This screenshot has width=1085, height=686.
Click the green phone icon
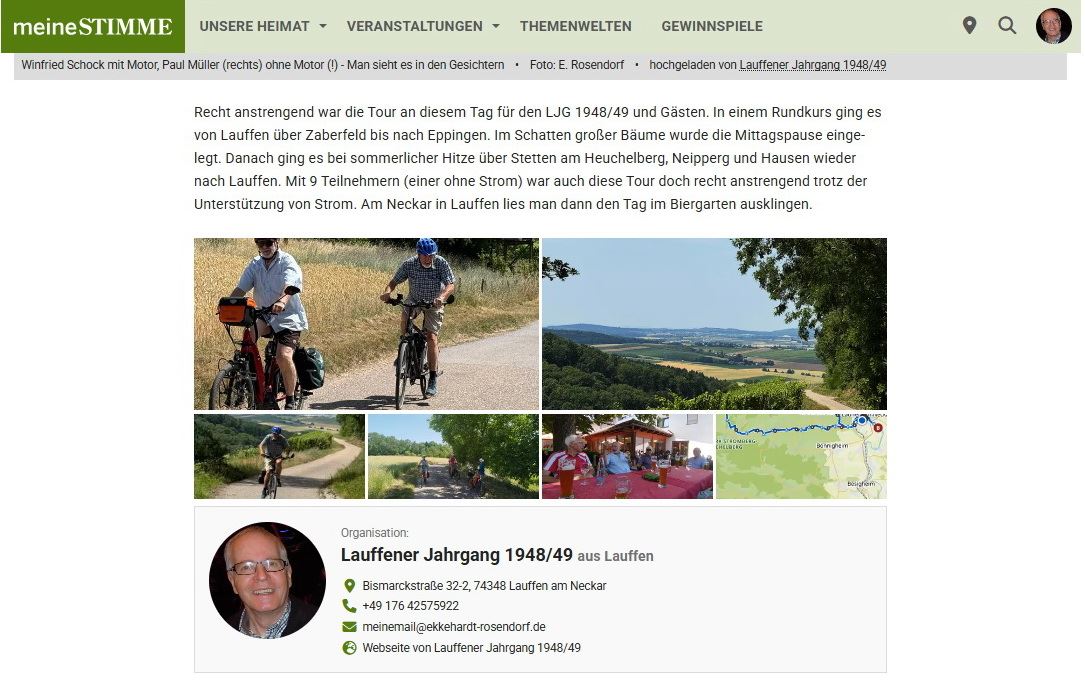click(349, 606)
